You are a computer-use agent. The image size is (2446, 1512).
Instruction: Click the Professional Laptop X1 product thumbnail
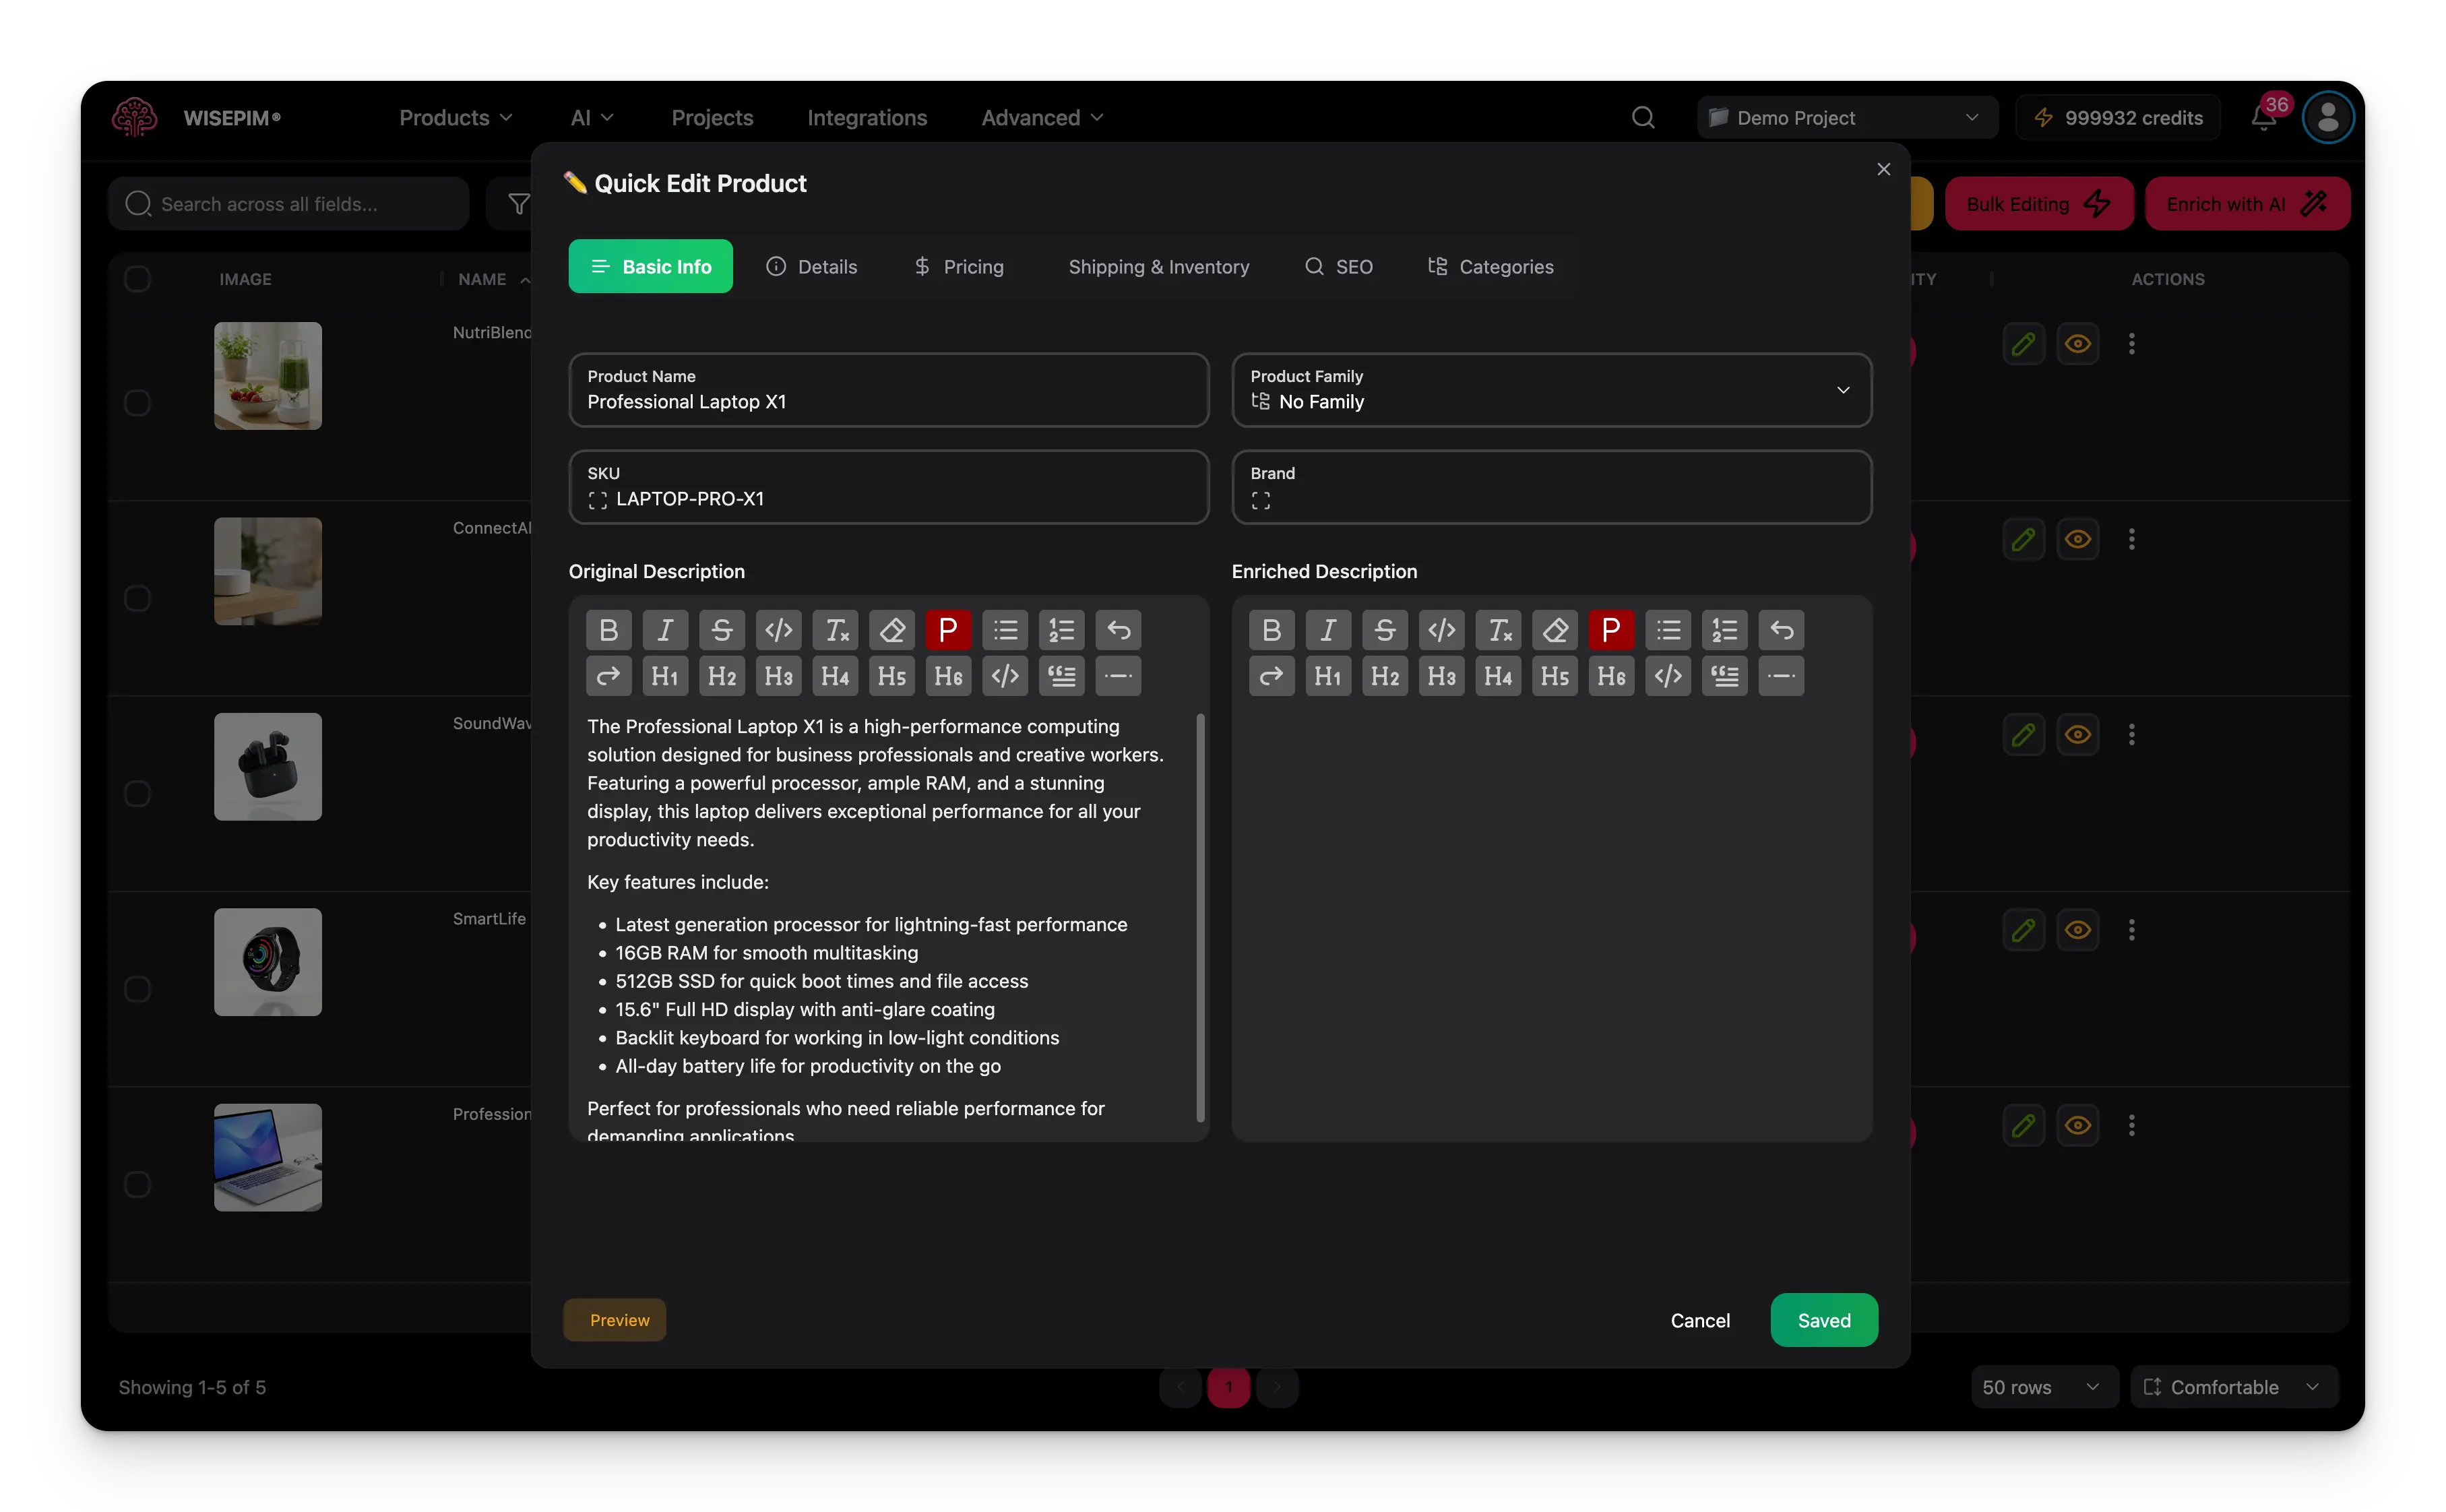(267, 1157)
